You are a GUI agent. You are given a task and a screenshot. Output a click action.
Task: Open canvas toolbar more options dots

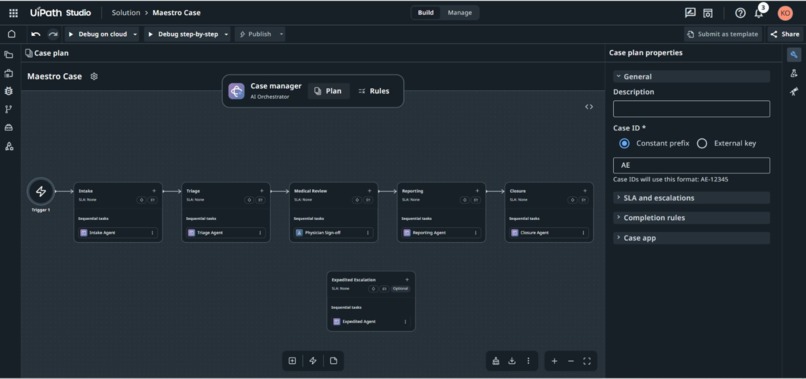[528, 361]
